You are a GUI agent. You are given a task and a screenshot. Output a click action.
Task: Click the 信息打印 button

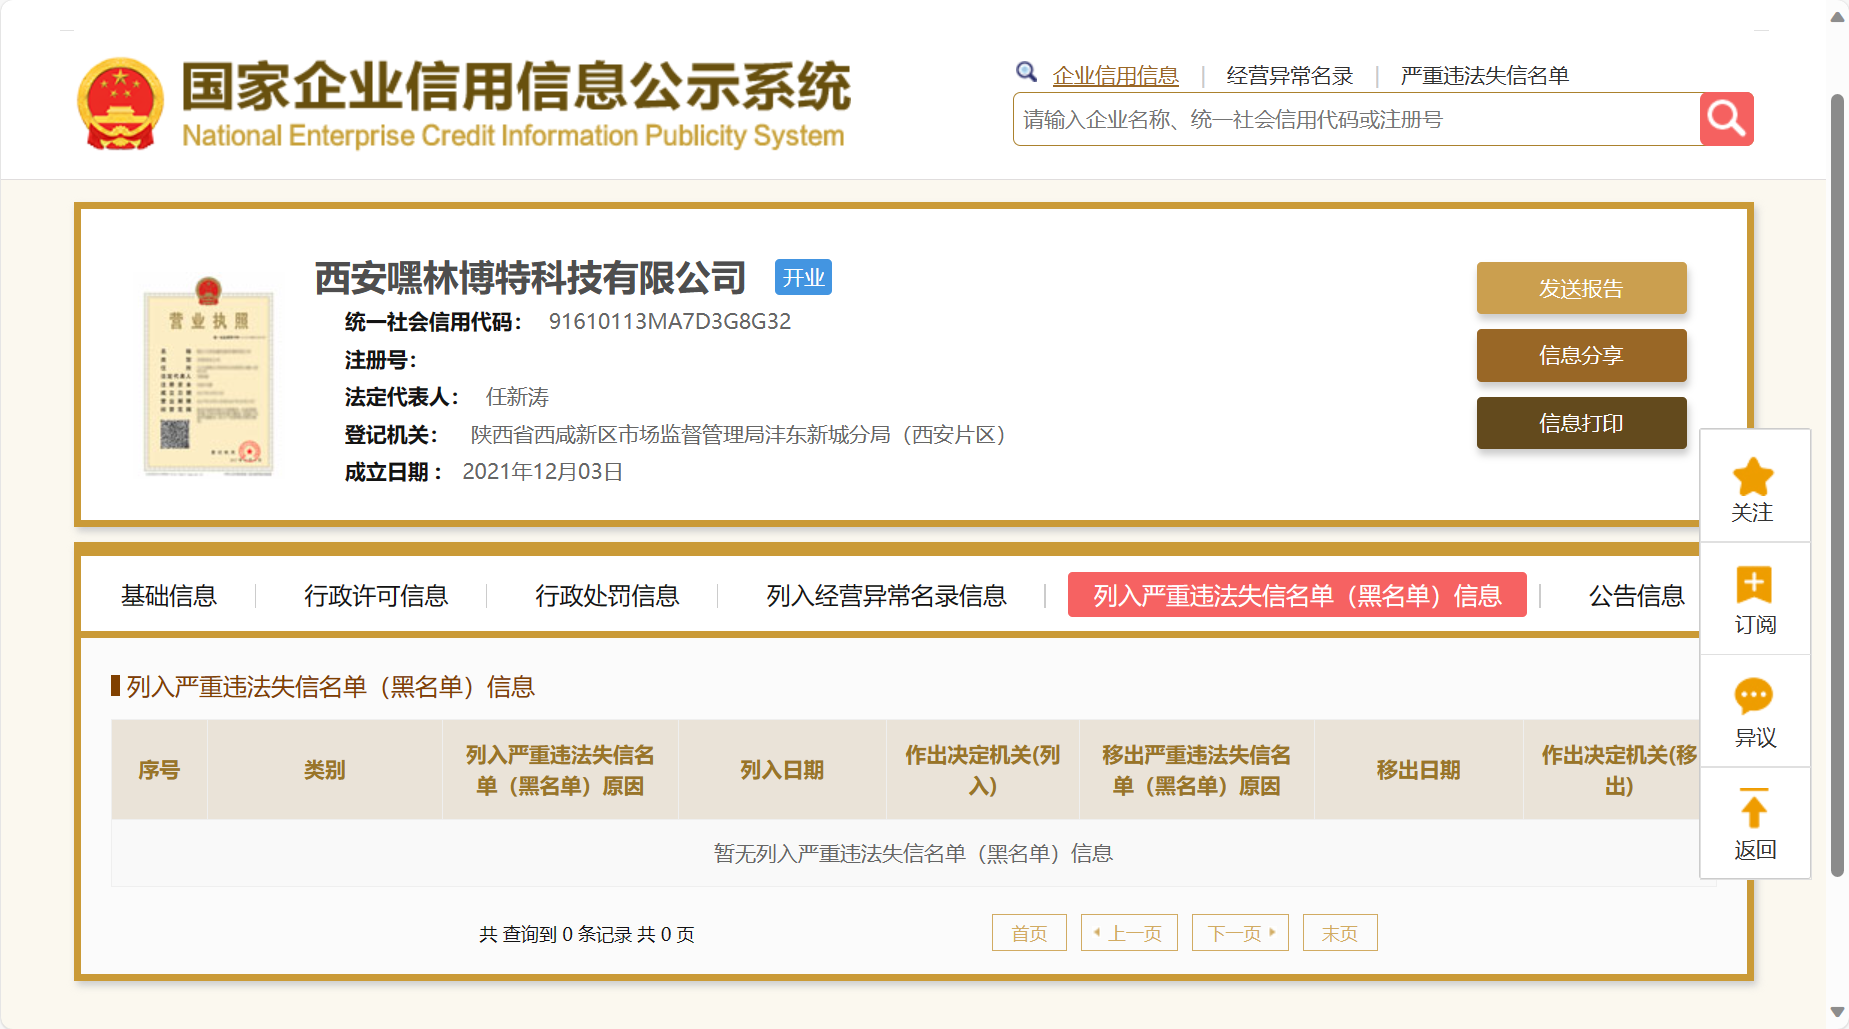pyautogui.click(x=1581, y=423)
